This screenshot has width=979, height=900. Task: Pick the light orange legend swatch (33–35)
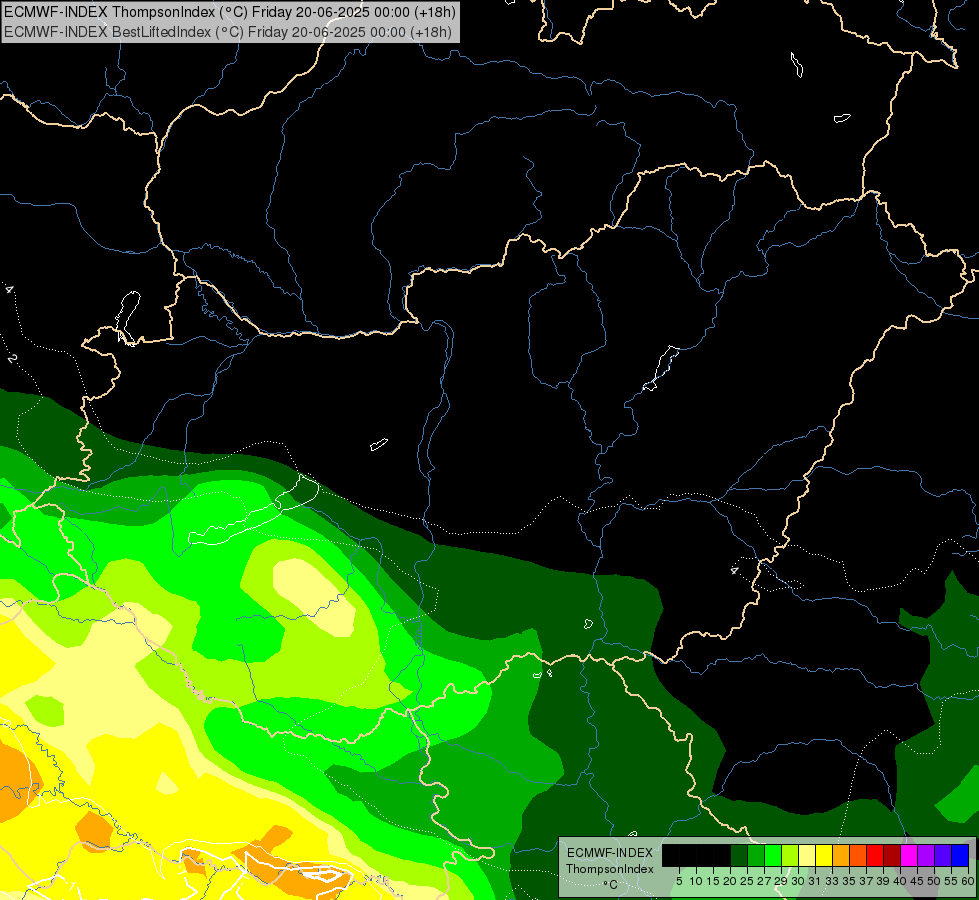841,855
